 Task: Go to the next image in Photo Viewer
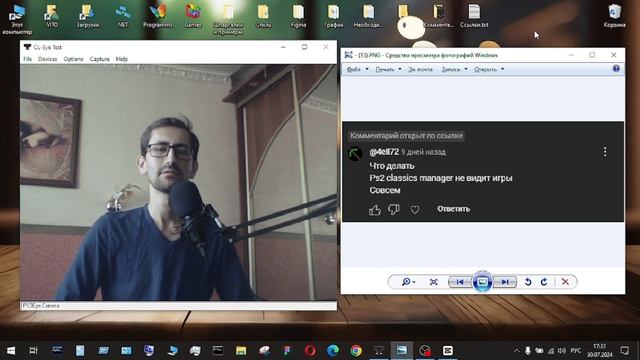coord(505,282)
